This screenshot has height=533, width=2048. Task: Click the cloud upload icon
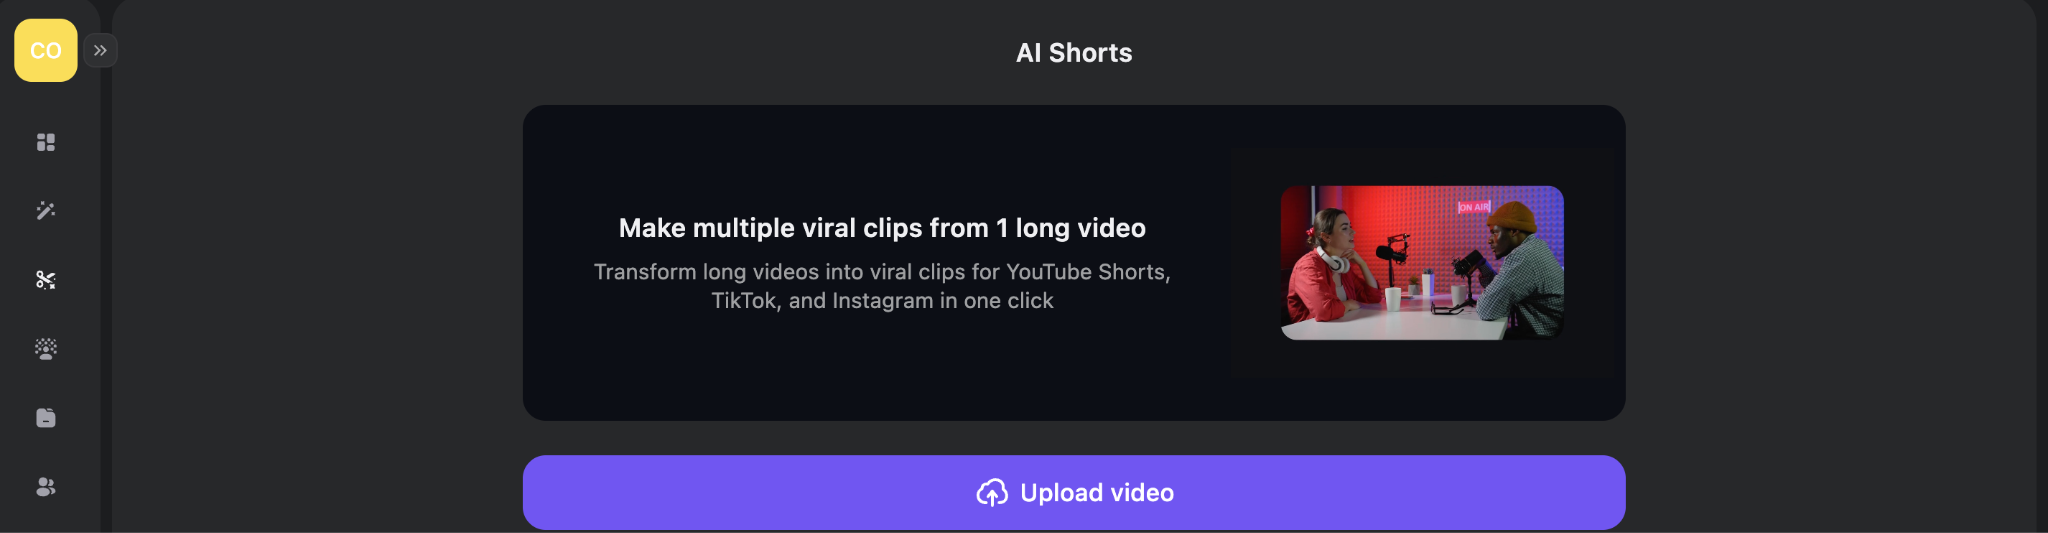tap(991, 493)
